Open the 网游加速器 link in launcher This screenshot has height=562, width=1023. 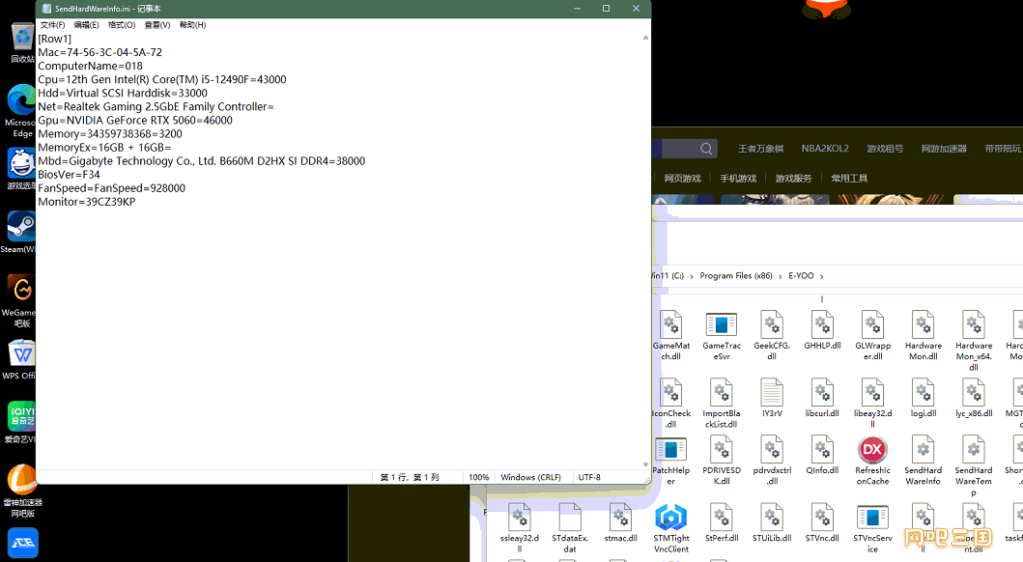pos(943,149)
